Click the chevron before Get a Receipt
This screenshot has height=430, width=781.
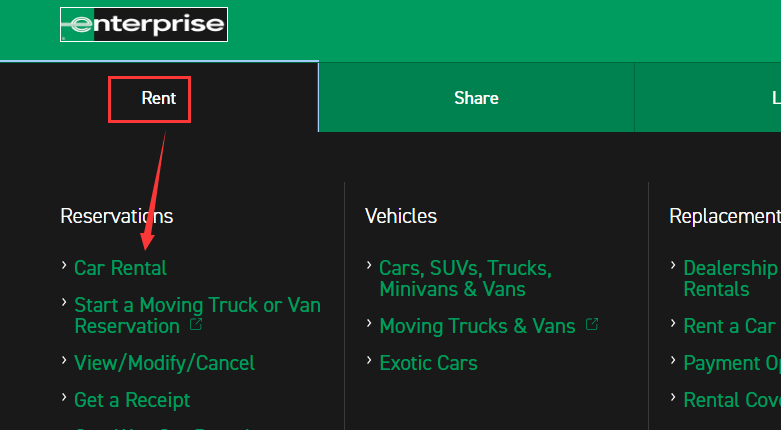pyautogui.click(x=64, y=398)
